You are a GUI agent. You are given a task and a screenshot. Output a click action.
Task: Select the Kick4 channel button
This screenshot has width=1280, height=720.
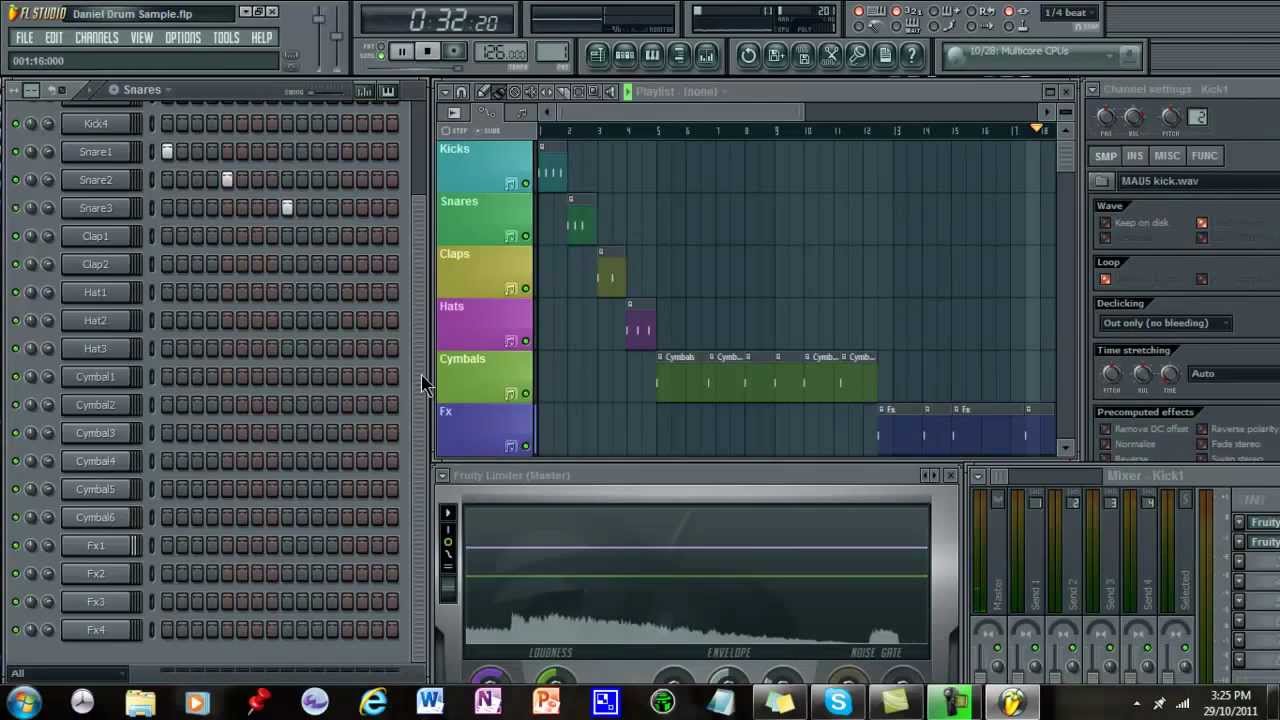[96, 124]
